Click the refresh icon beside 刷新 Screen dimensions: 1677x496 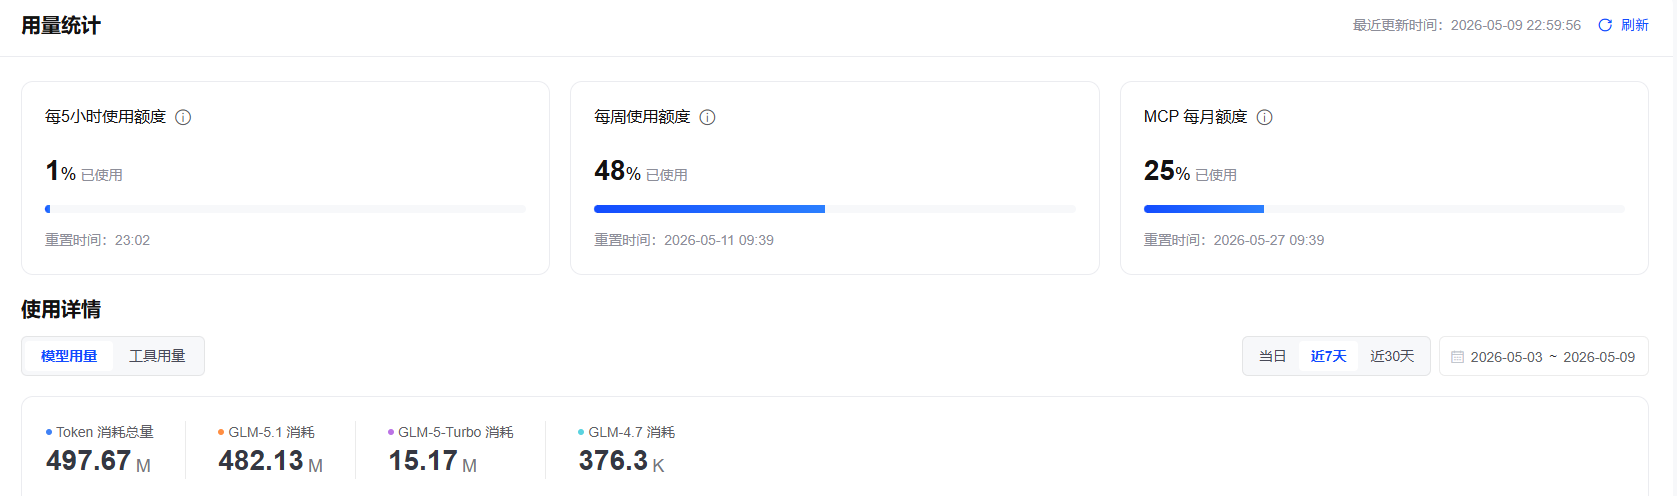[1605, 25]
